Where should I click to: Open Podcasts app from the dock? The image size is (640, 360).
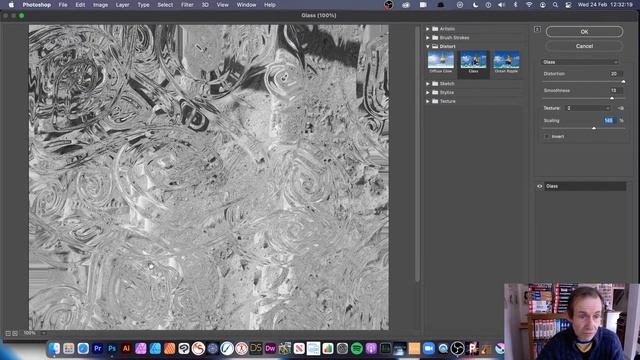point(371,349)
